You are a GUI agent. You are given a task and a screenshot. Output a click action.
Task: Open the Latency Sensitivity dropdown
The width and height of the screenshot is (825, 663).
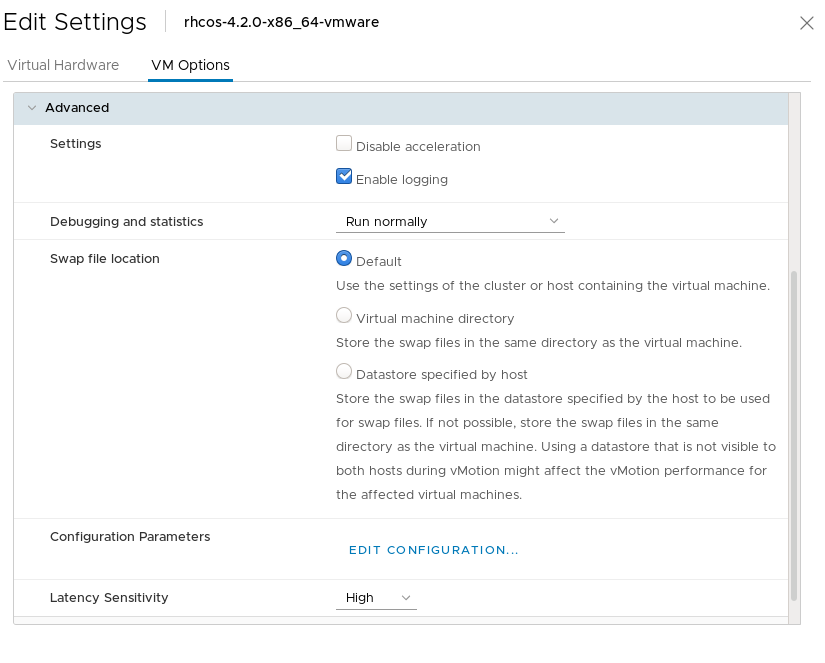(375, 598)
